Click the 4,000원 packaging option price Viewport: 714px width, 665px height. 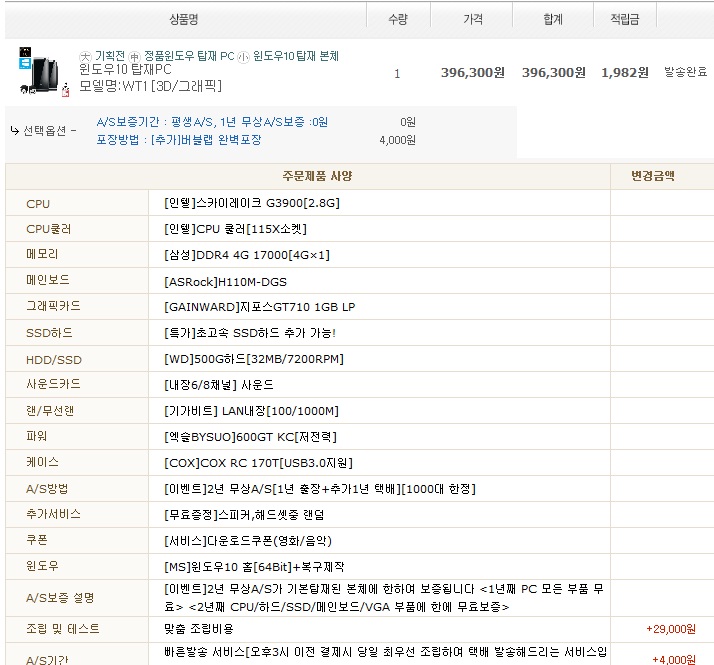click(397, 140)
